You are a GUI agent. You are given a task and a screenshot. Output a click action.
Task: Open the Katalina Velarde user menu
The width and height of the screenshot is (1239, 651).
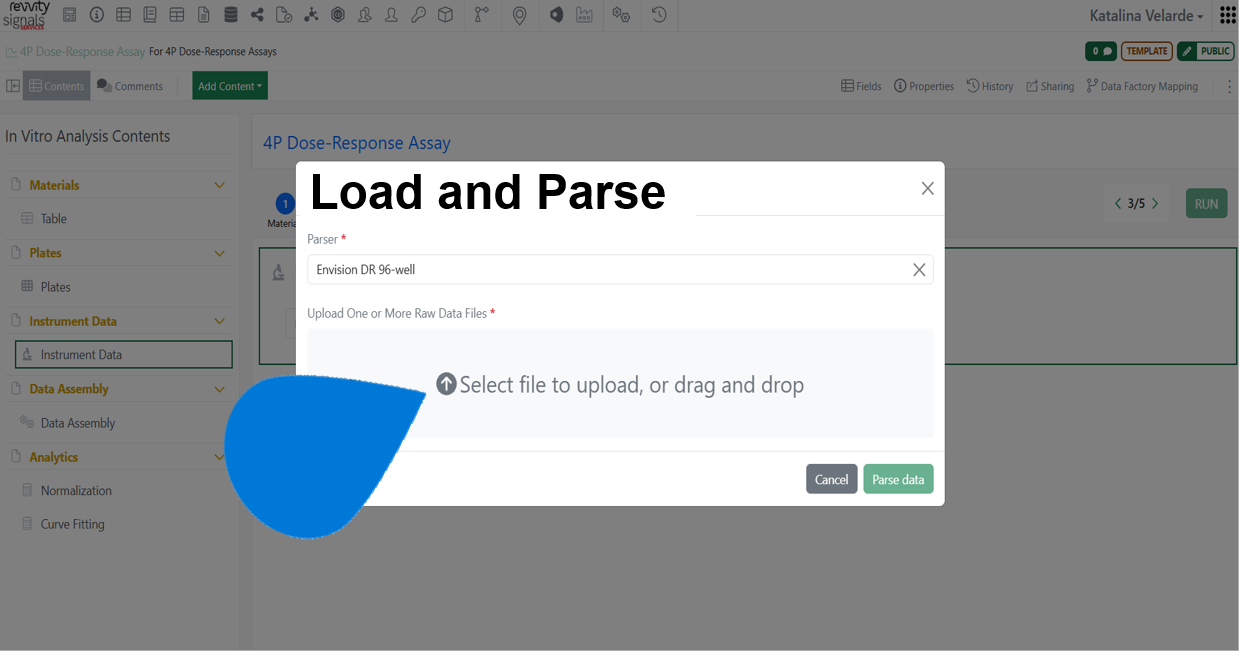(1146, 16)
